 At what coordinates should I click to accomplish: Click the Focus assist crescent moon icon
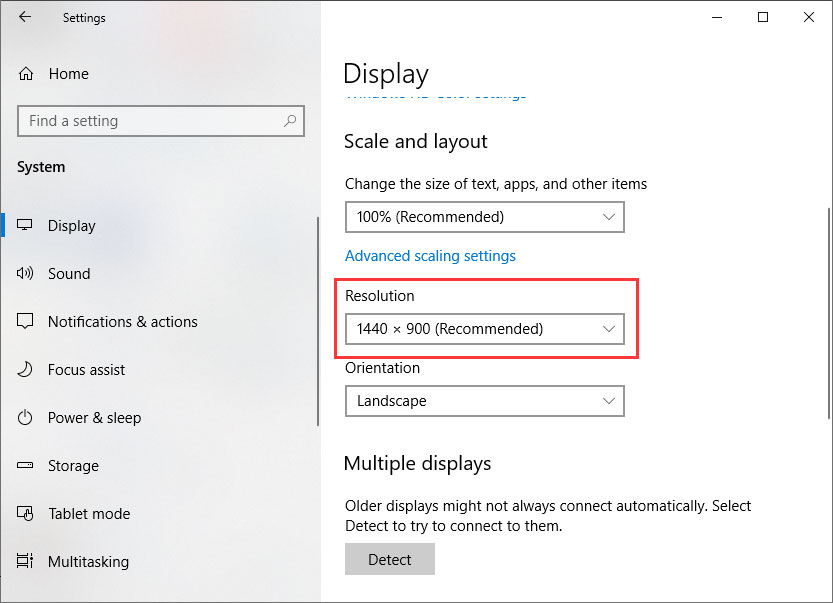24,369
